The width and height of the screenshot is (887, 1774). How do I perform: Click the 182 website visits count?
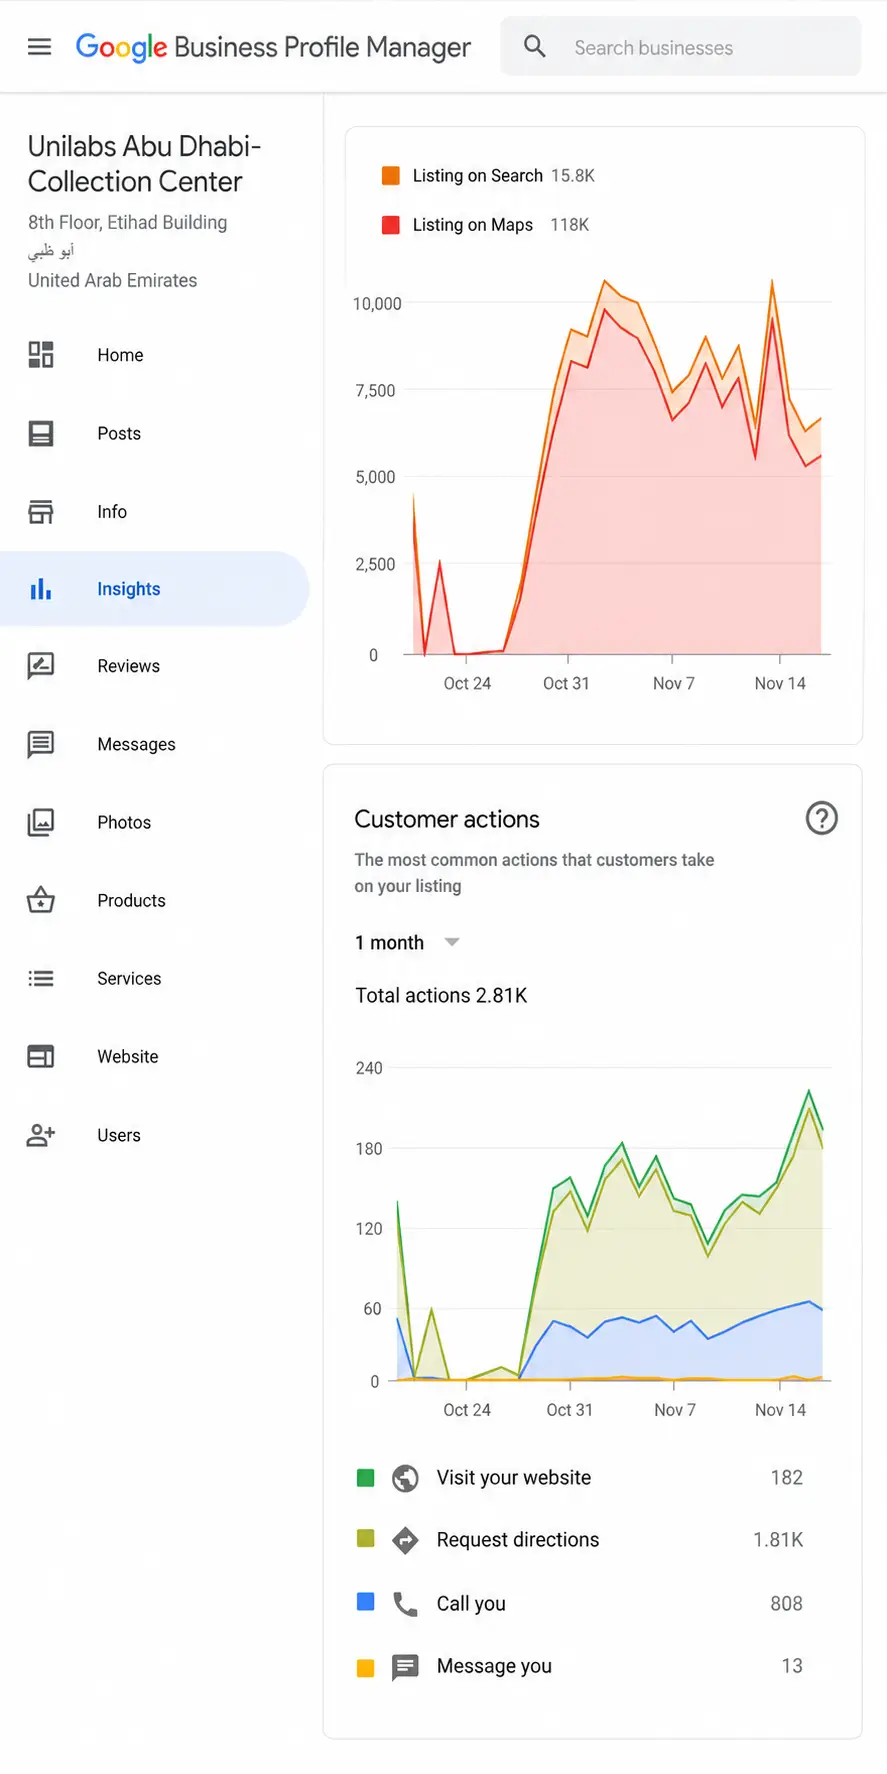pos(786,1477)
